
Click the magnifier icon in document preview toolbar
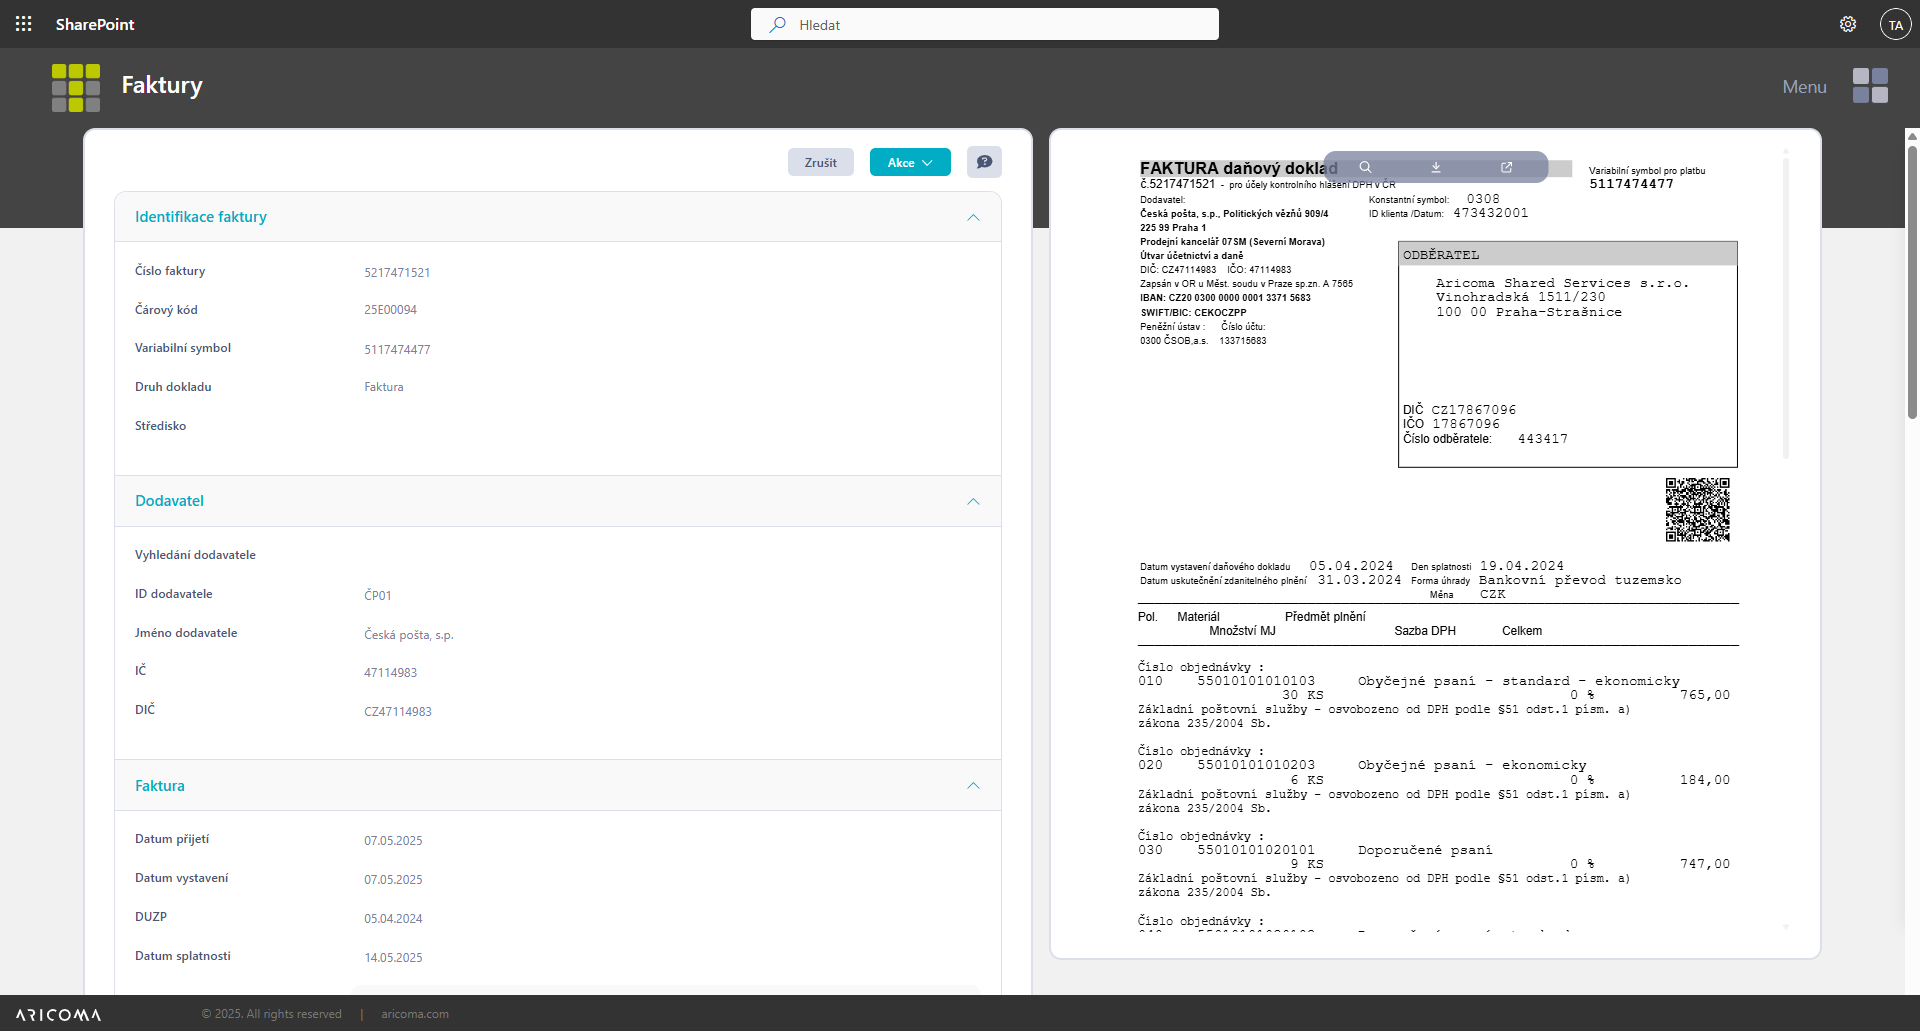(x=1365, y=167)
